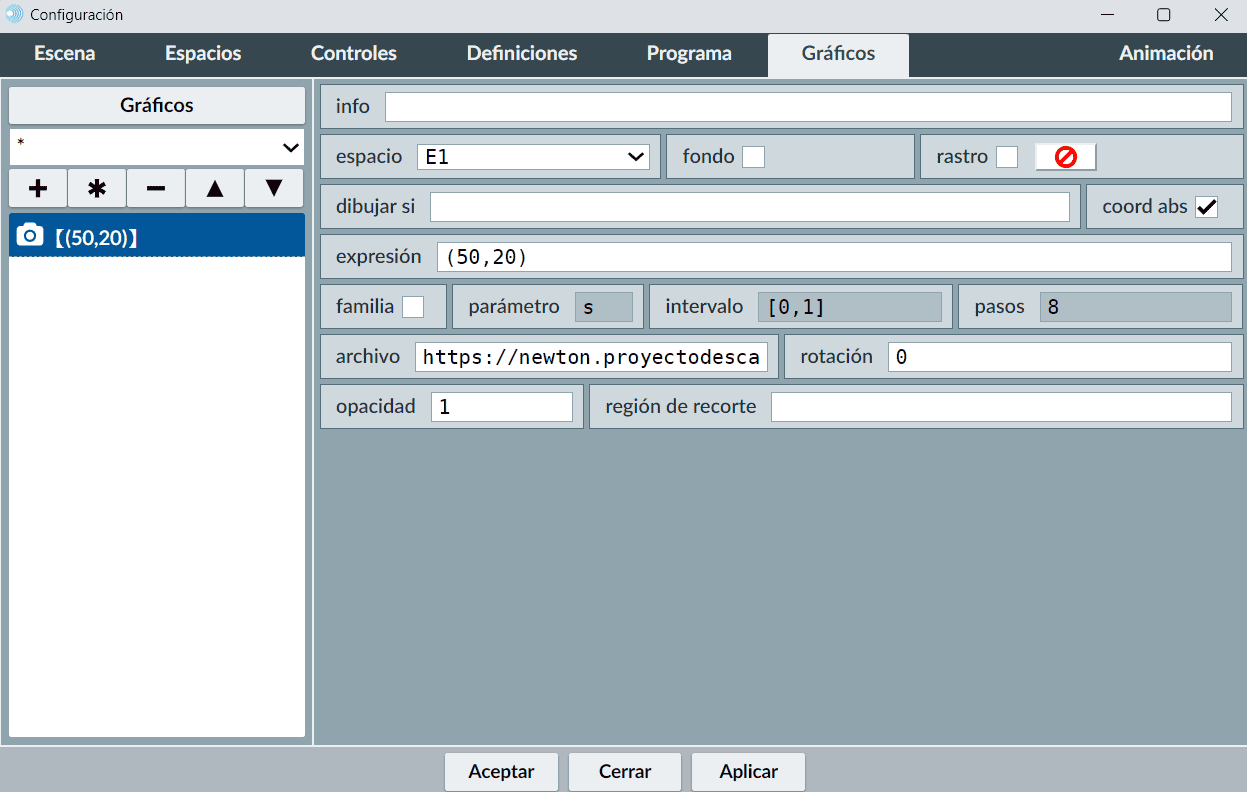The image size is (1247, 792).
Task: Enable the familia checkbox
Action: coord(412,307)
